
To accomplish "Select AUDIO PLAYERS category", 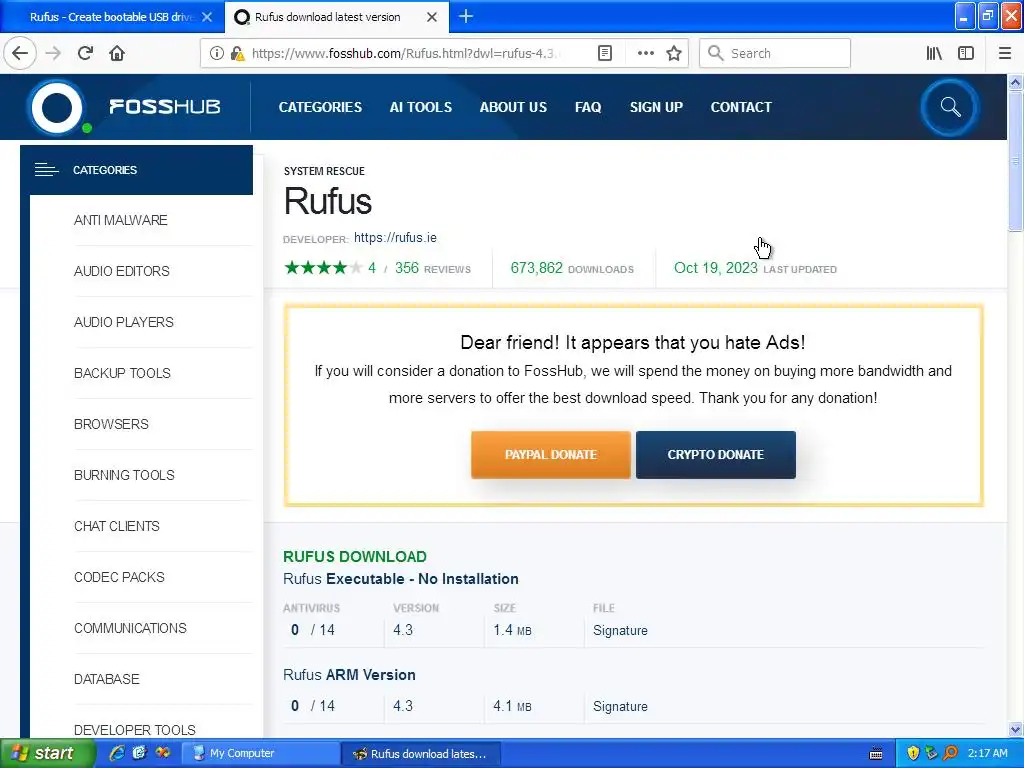I will coord(123,322).
